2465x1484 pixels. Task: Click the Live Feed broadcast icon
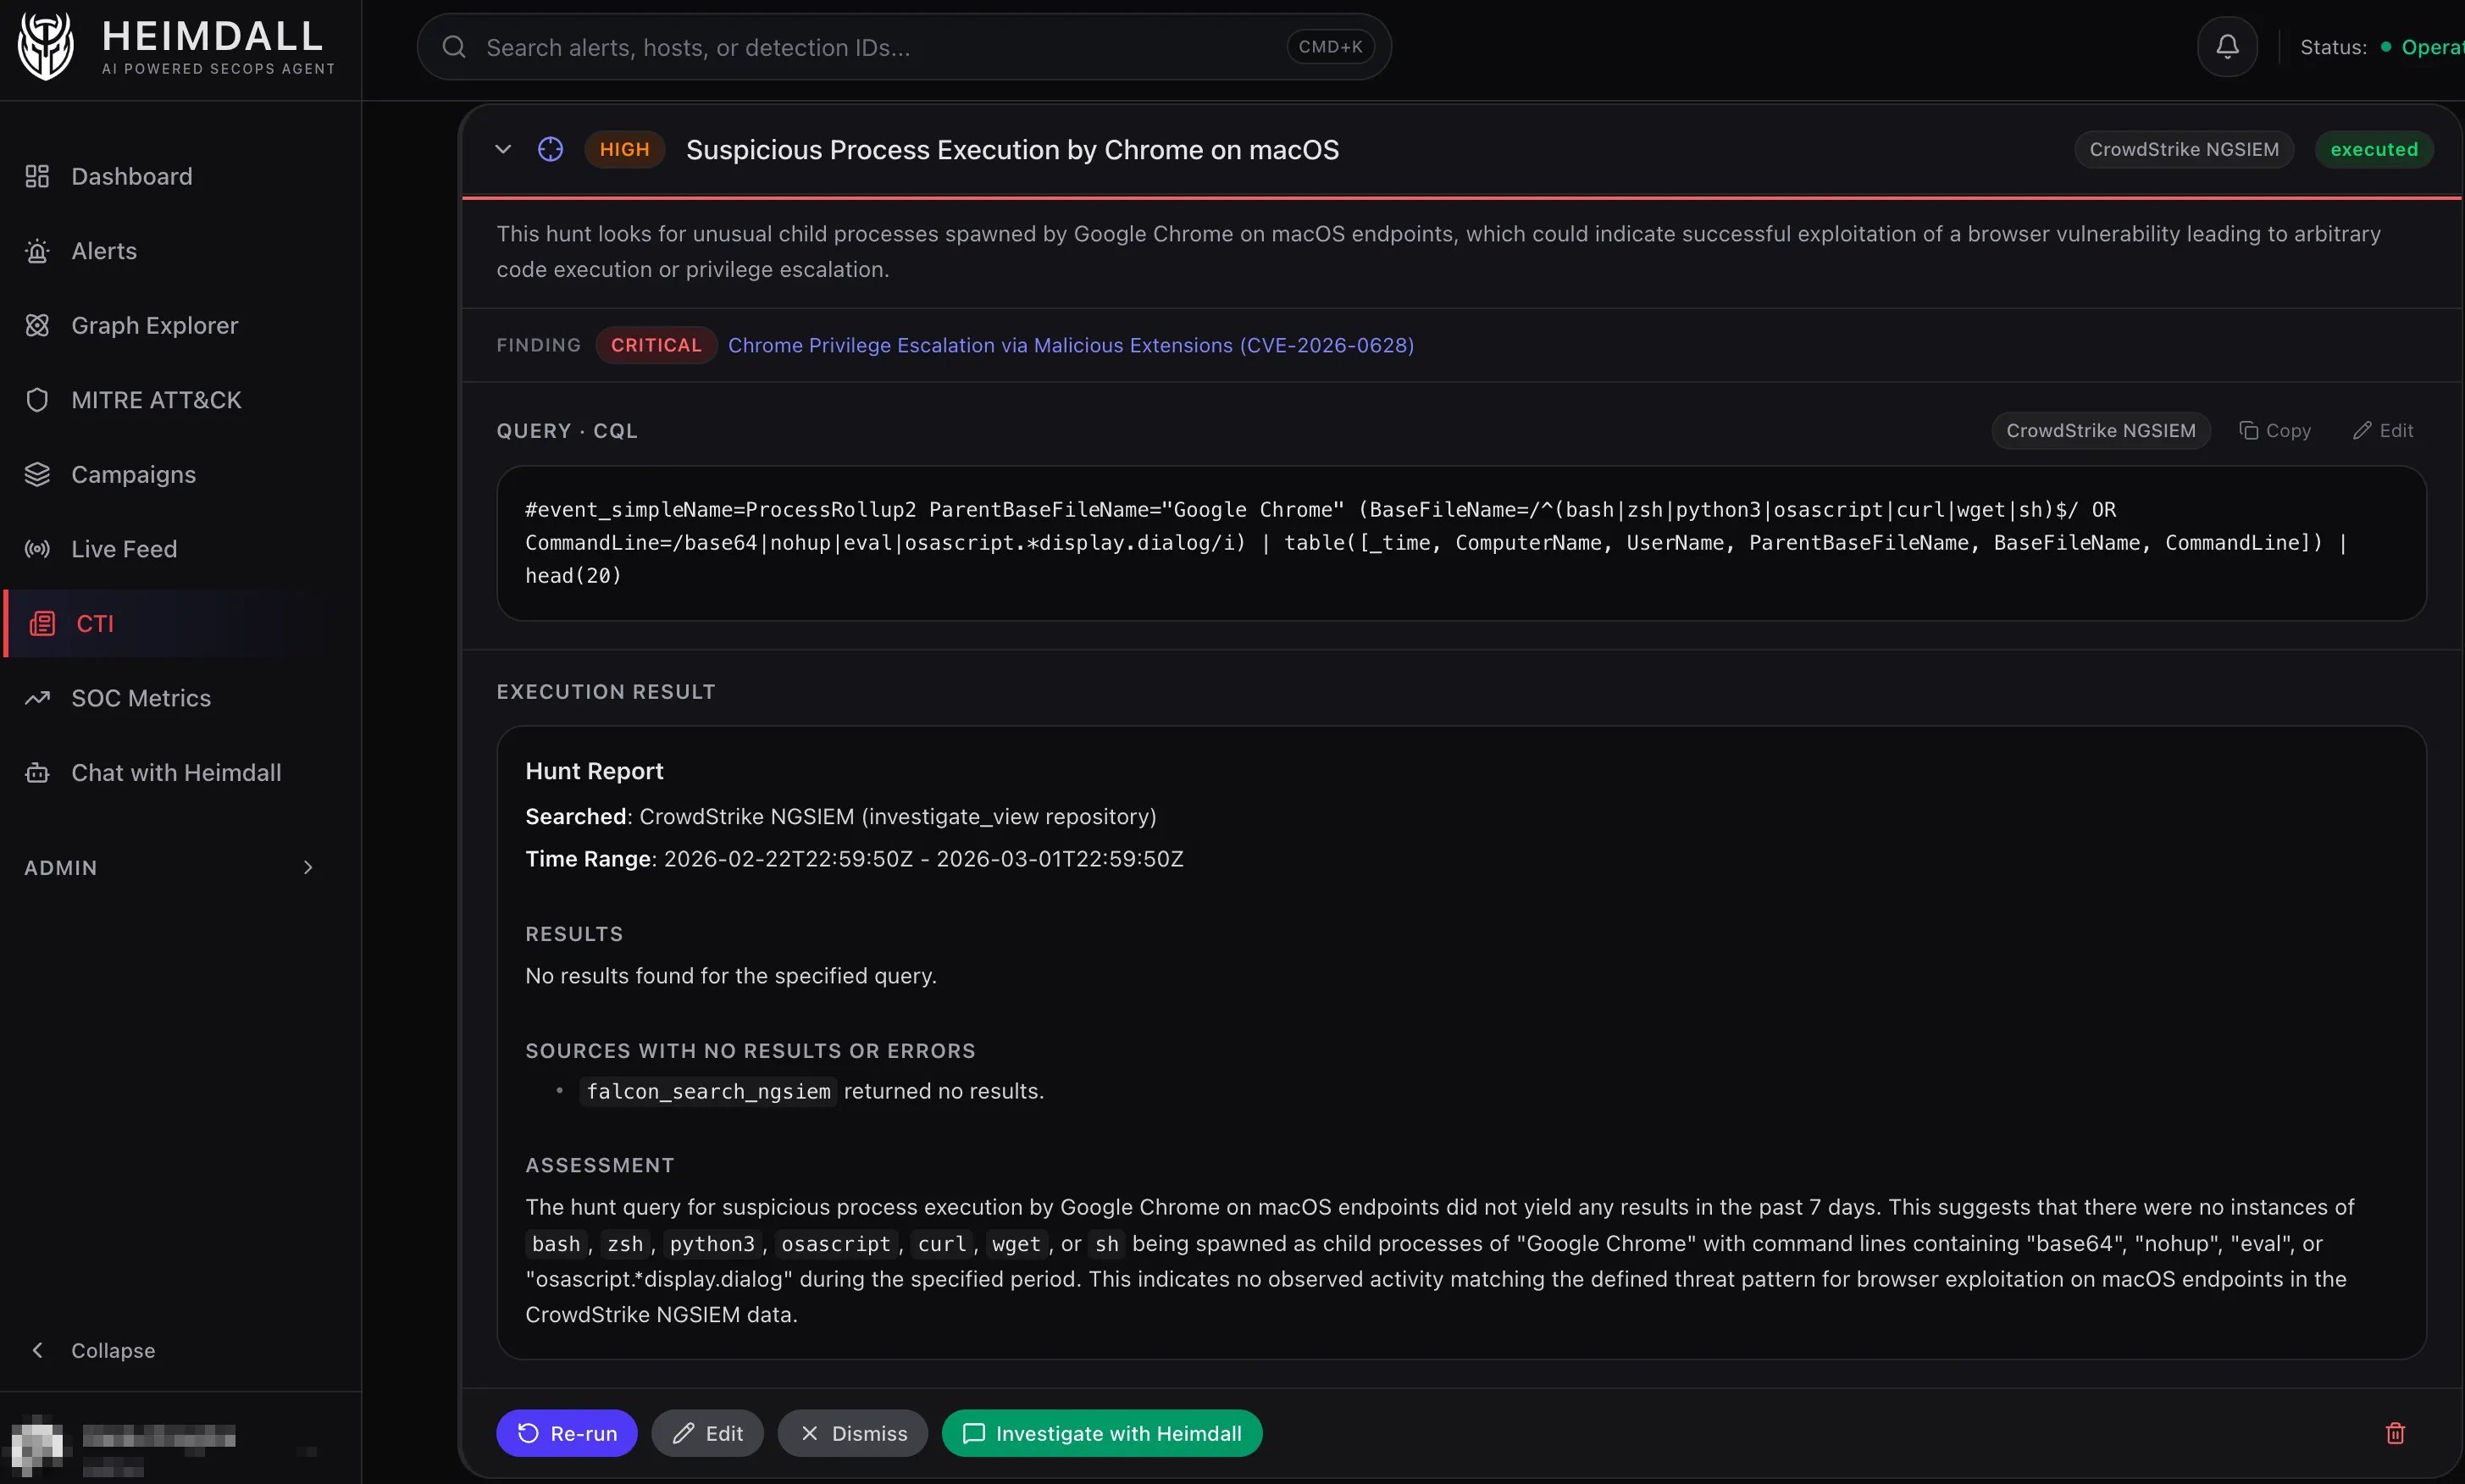(37, 549)
